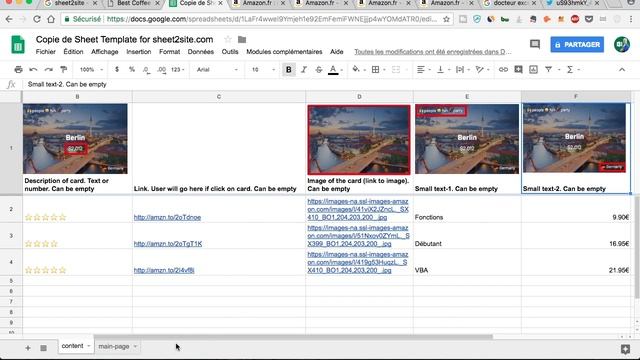
Task: Select cell containing Fonctions
Action: tap(467, 209)
